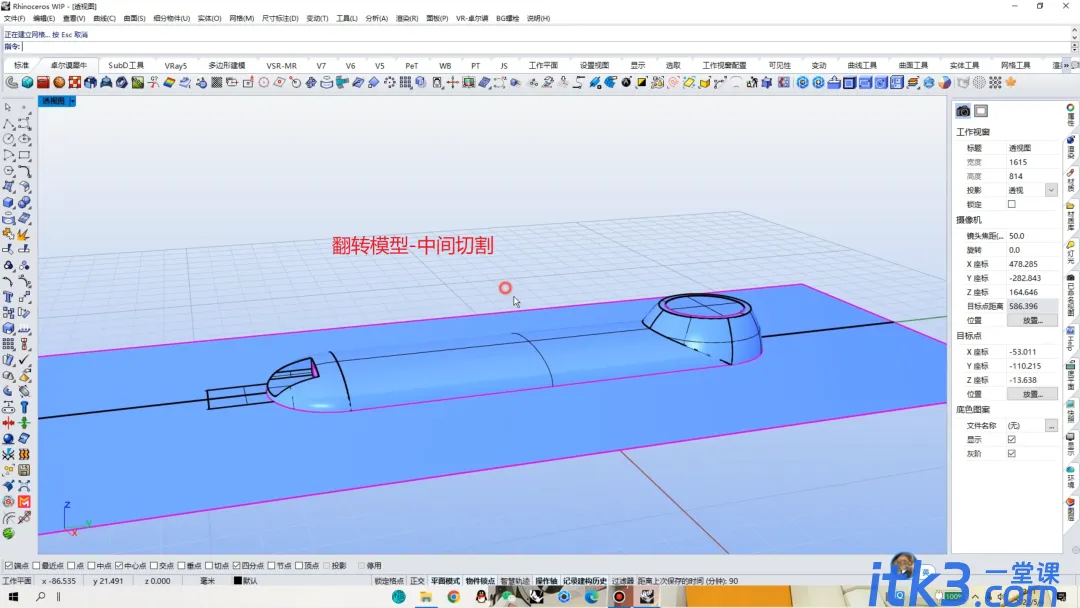Enable the 中点 midpoint osnap checkbox
The height and width of the screenshot is (608, 1080).
click(x=92, y=565)
